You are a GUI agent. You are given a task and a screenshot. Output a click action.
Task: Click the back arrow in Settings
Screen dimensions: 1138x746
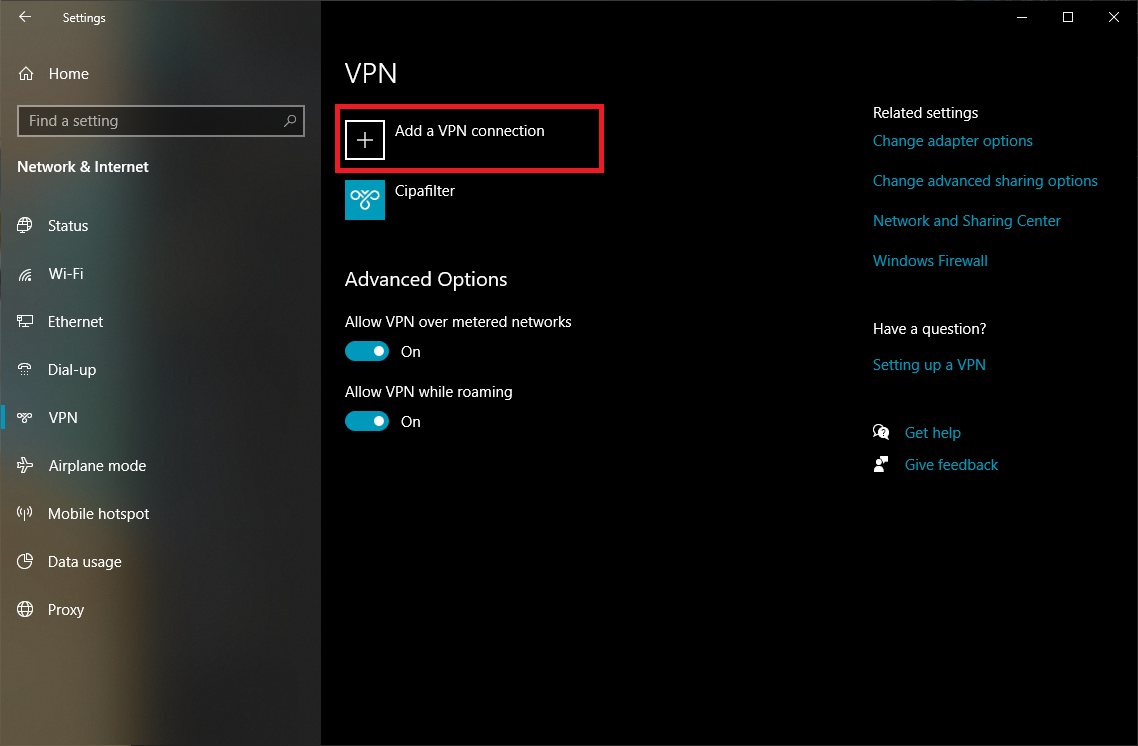(25, 17)
